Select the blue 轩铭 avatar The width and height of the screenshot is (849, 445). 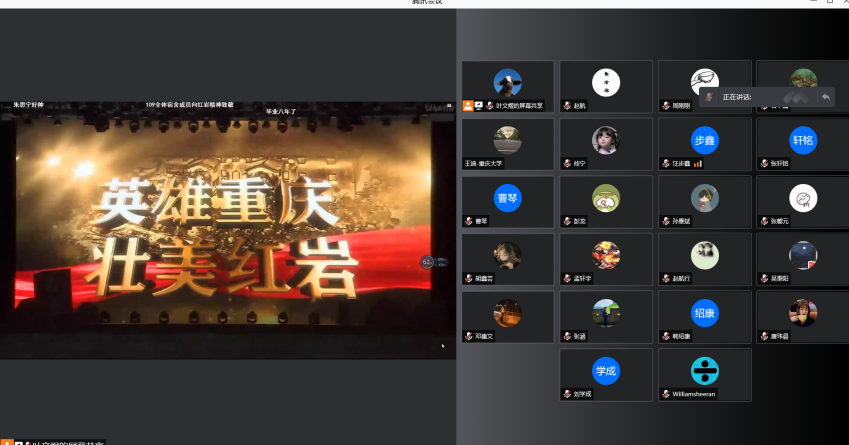point(803,140)
